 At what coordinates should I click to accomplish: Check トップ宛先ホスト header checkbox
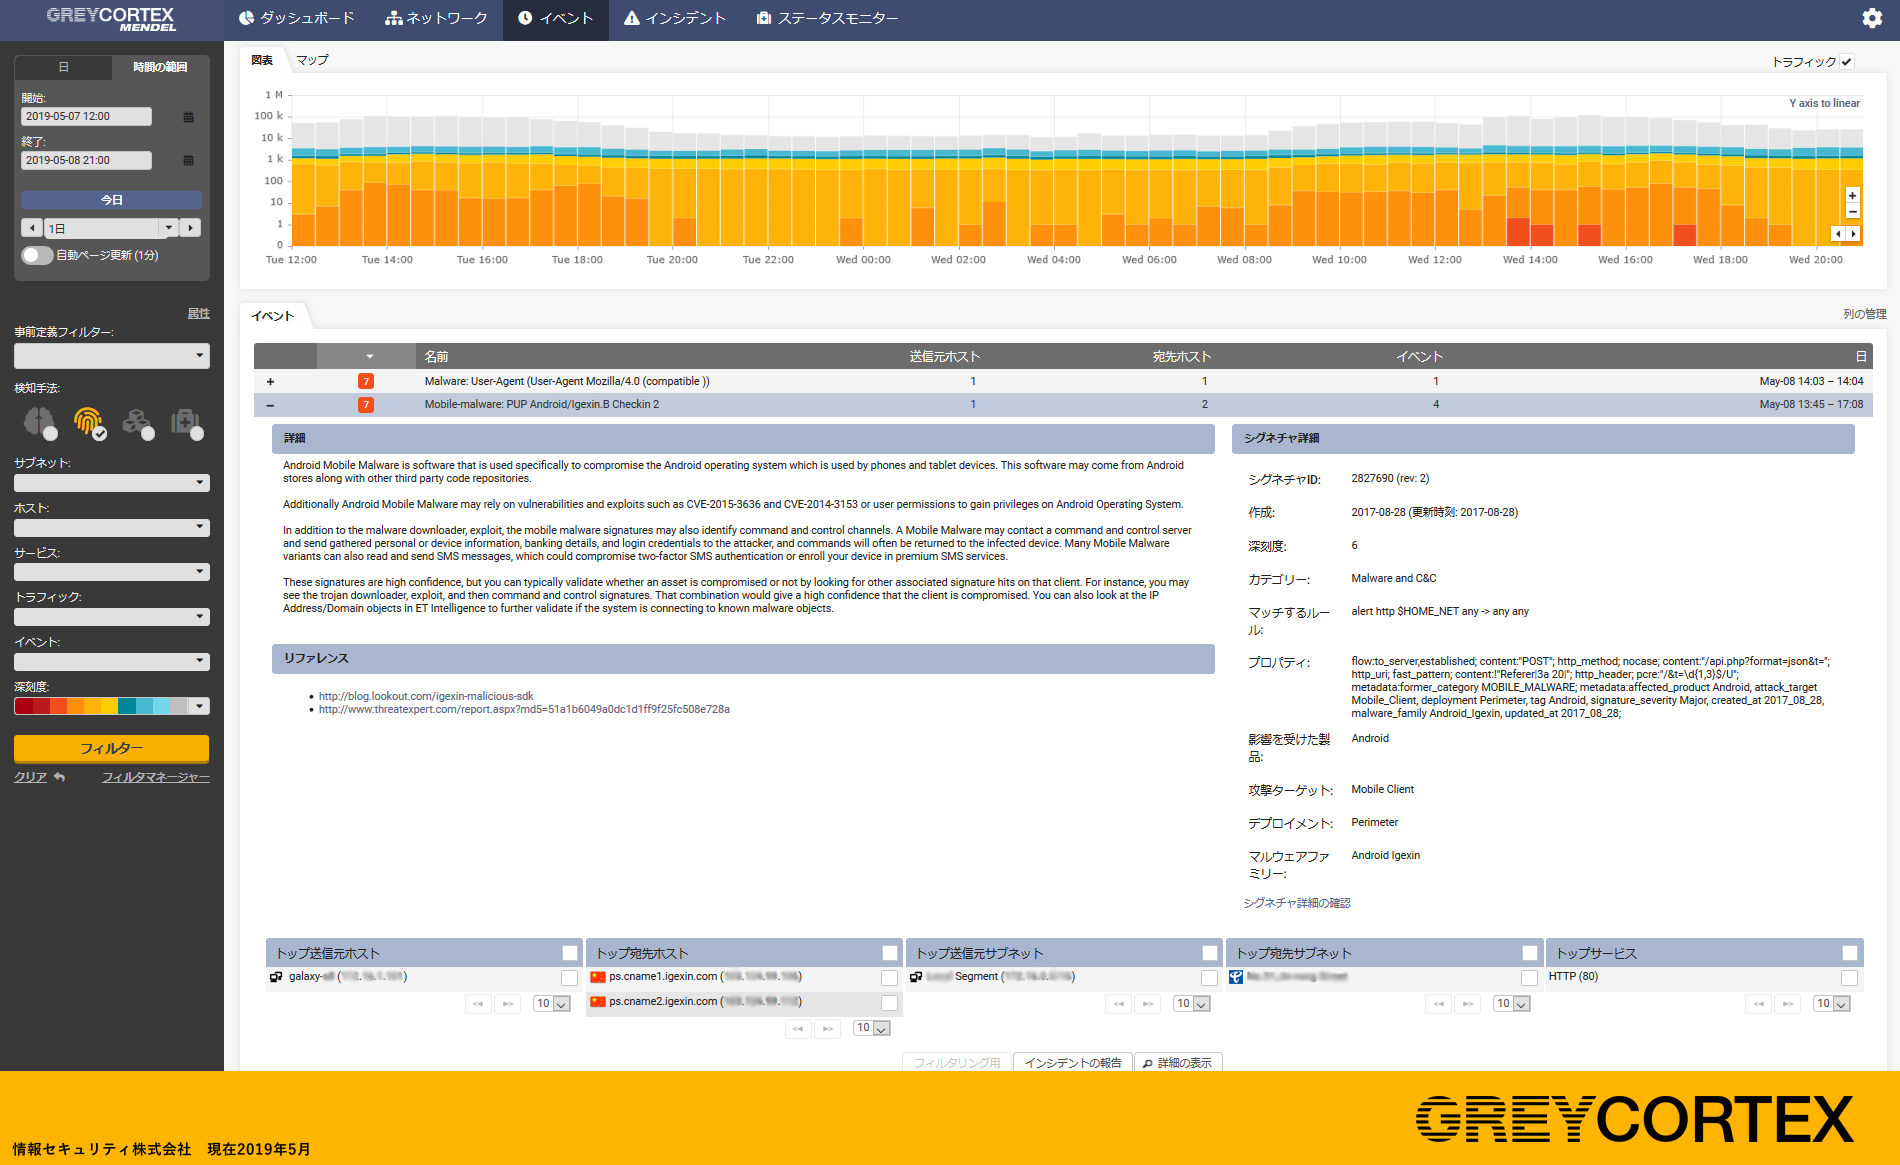pos(890,953)
